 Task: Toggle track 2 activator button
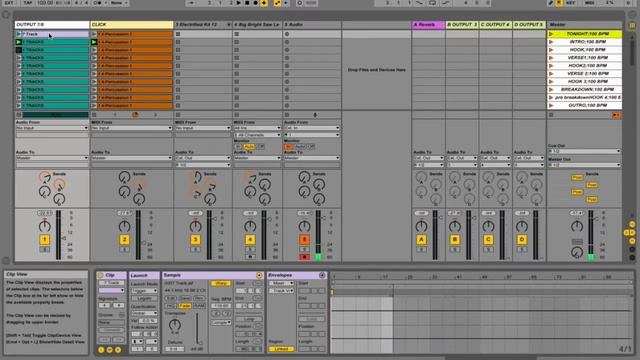point(124,240)
